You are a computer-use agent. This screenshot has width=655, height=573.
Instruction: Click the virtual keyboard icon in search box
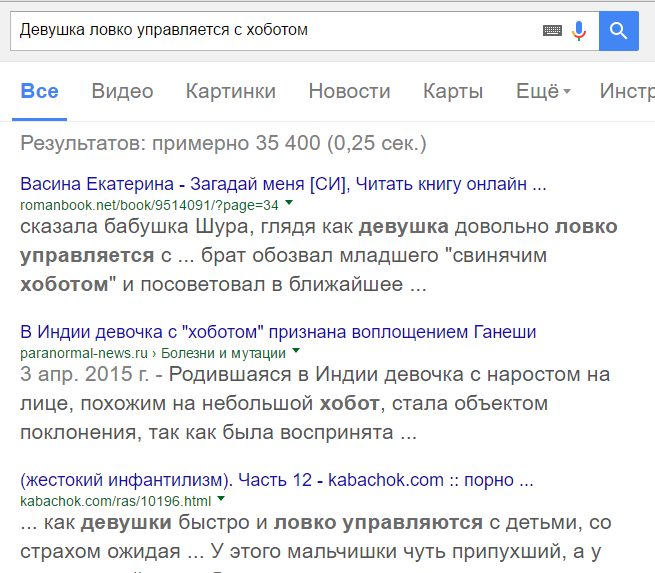tap(552, 30)
